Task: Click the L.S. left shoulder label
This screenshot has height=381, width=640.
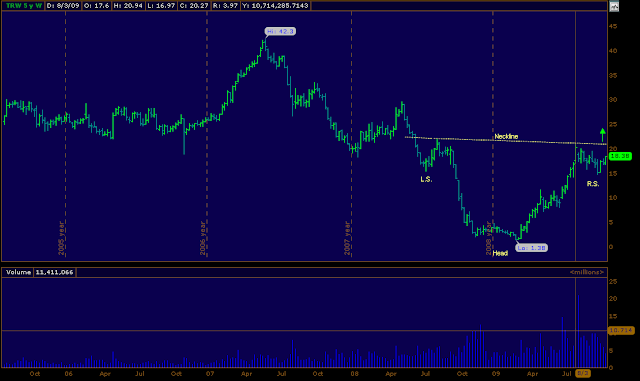Action: click(x=426, y=179)
